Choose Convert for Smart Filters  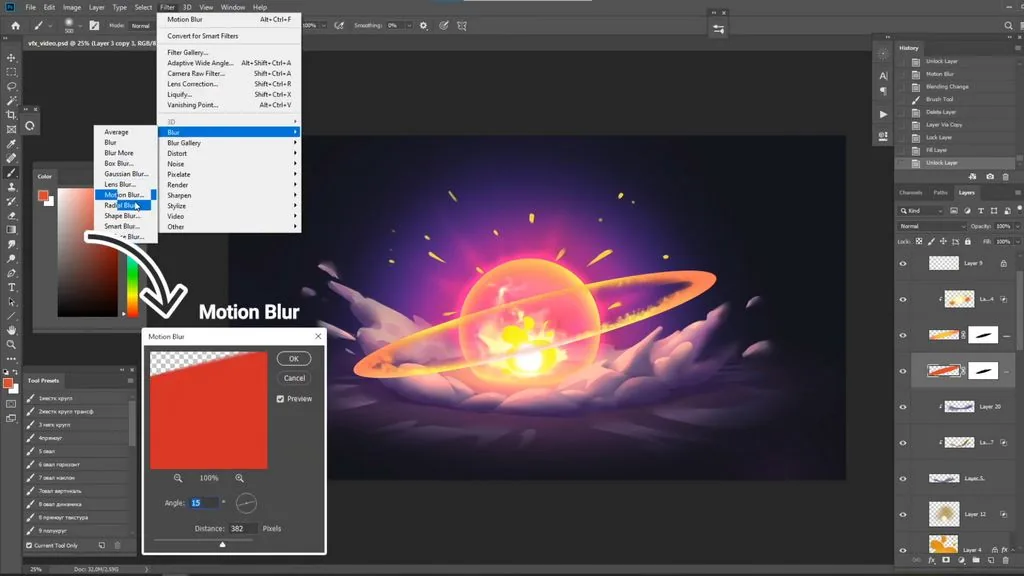click(x=229, y=36)
